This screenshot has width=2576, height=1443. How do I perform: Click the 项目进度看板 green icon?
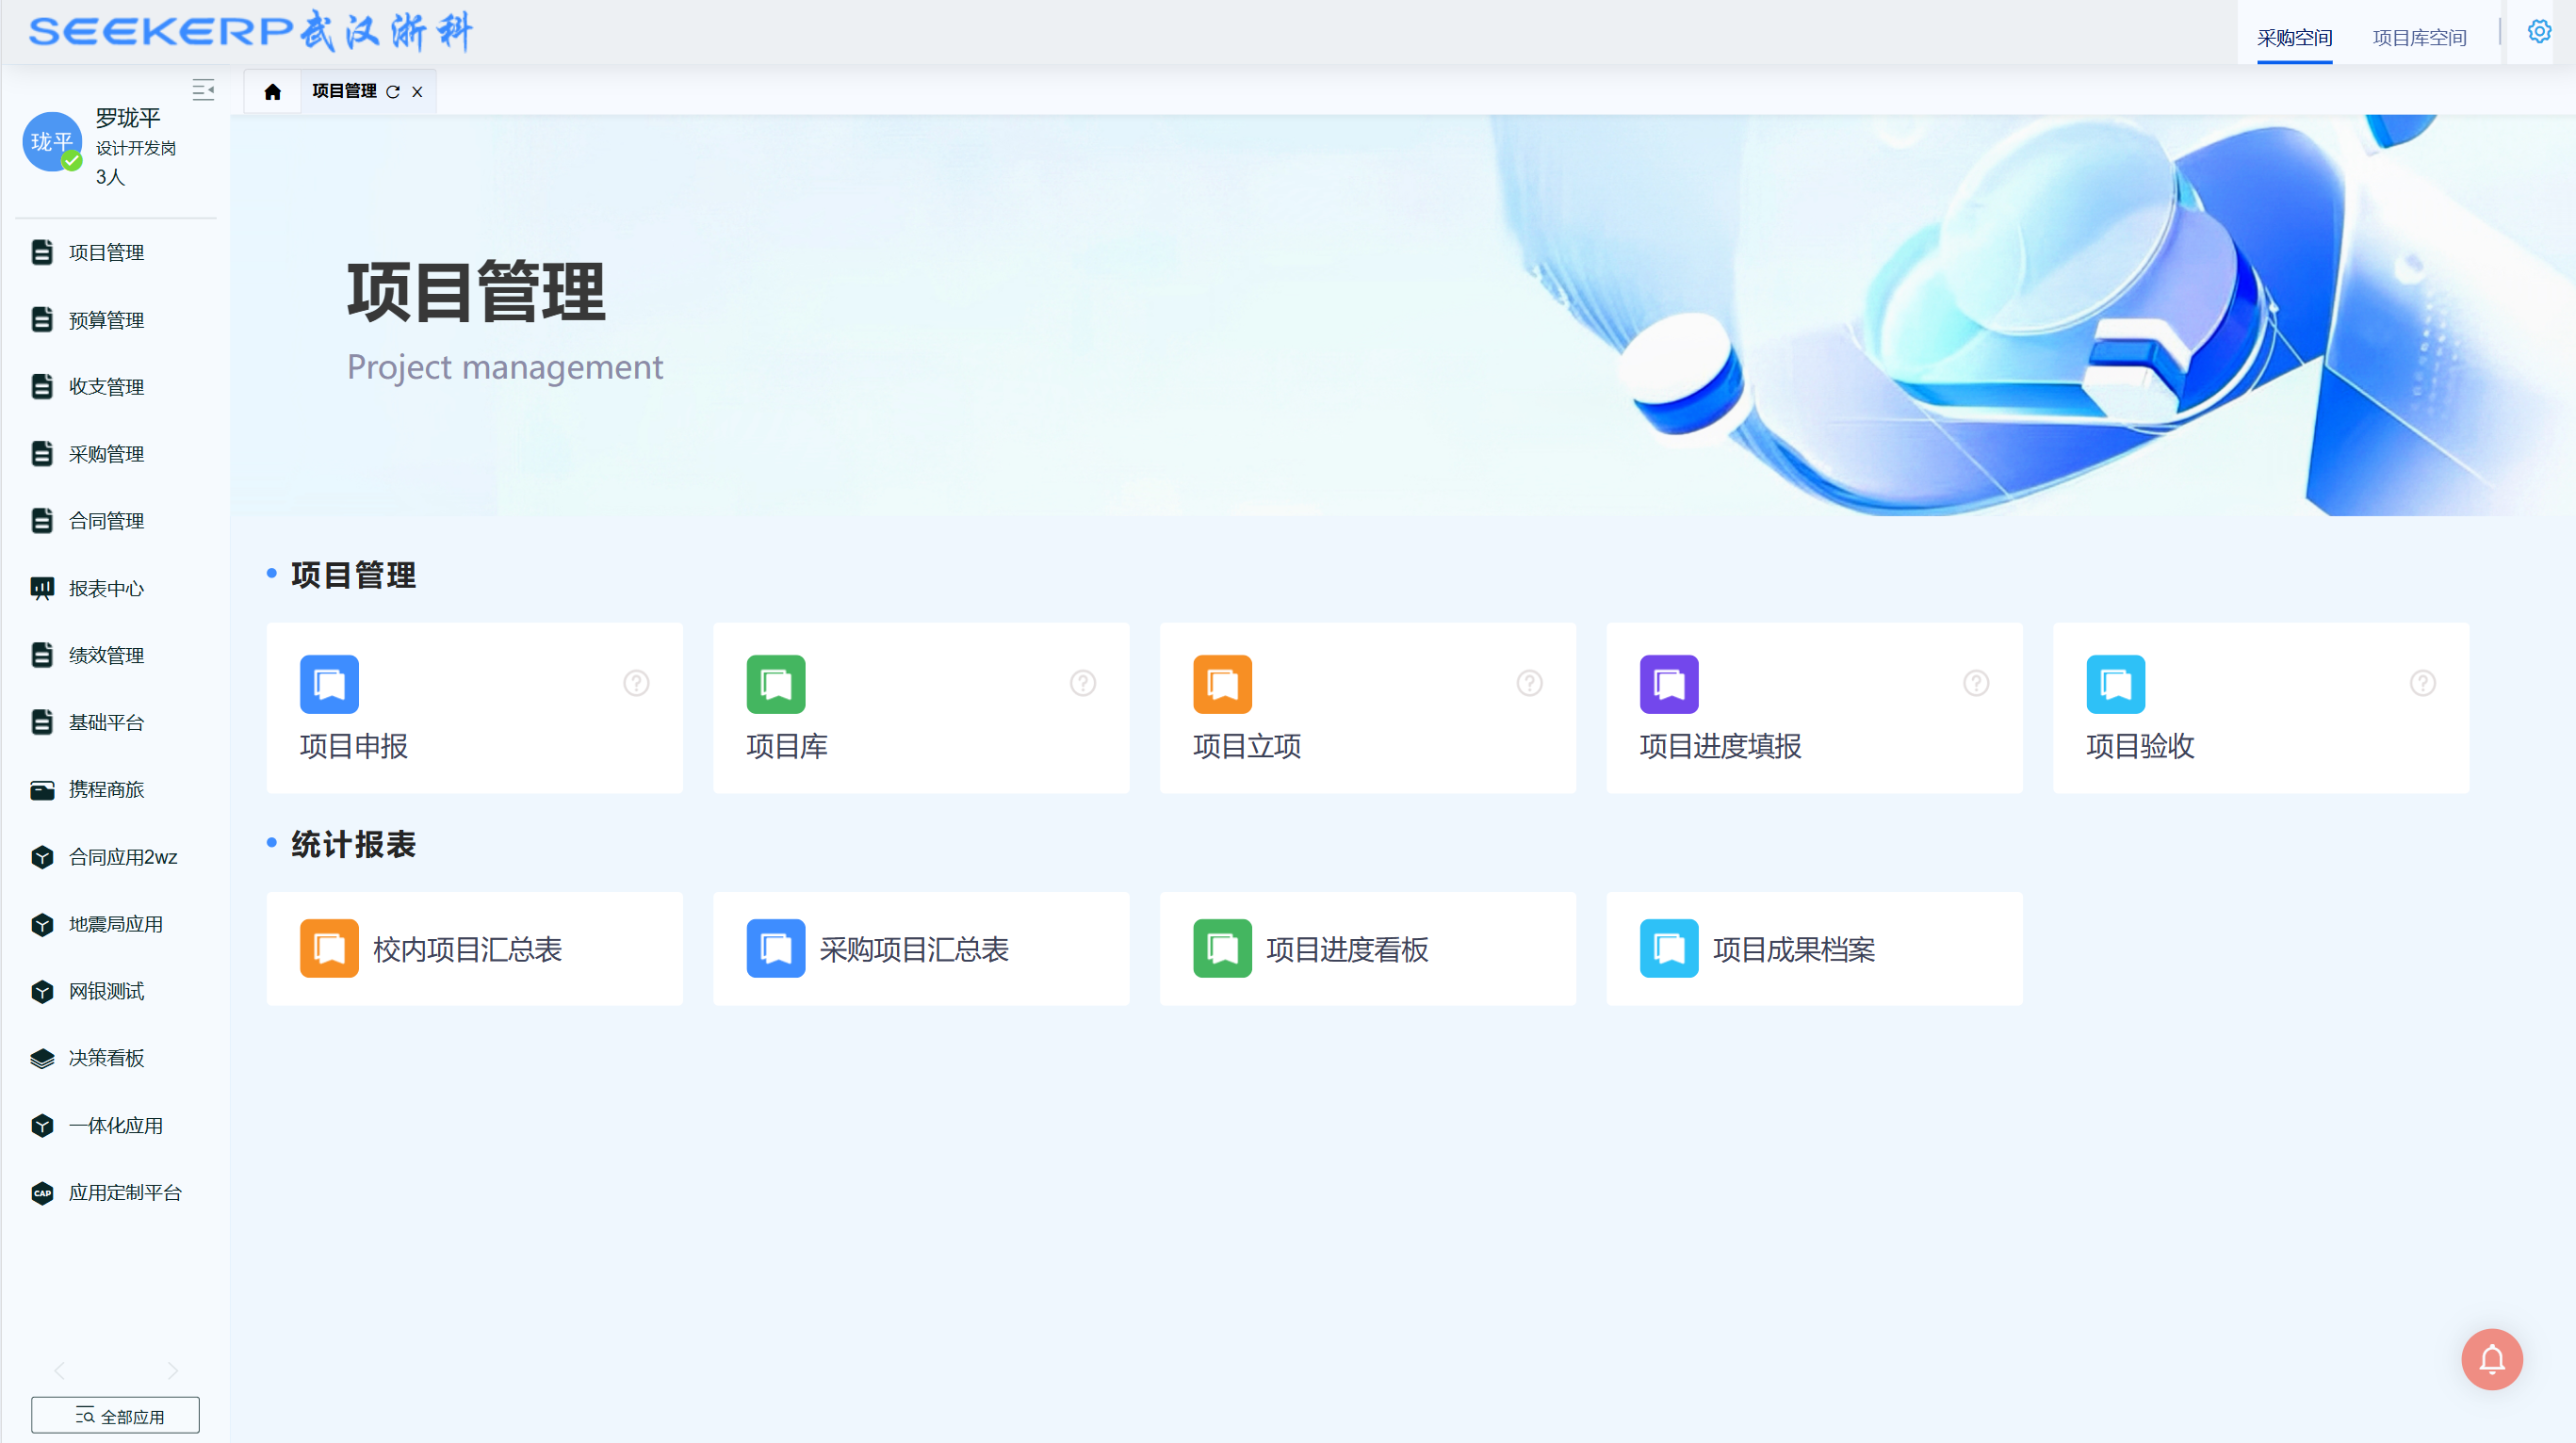point(1222,948)
